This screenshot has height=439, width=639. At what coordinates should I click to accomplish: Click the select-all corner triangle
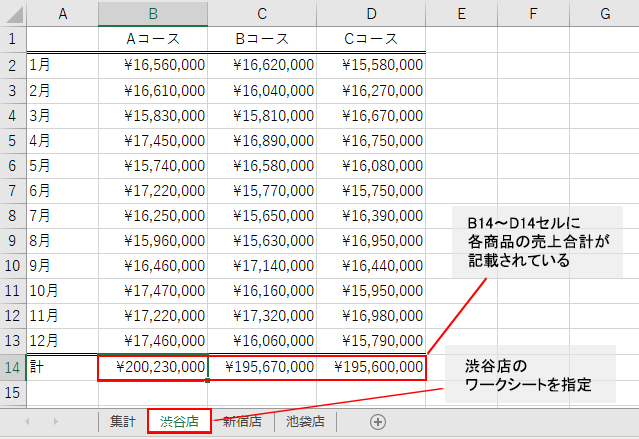click(12, 13)
